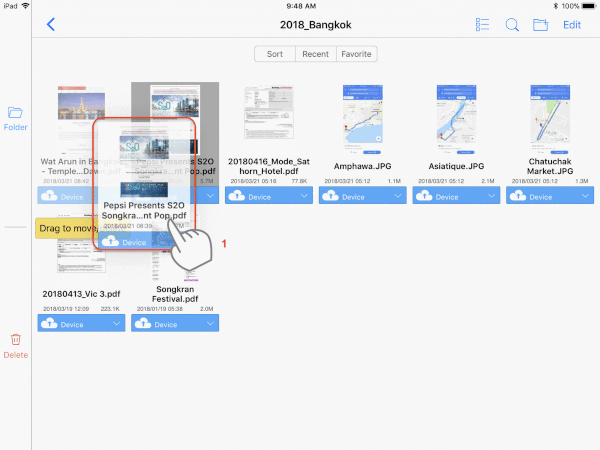
Task: Click cloud Device icon under 20180413_Vic 3.pdf
Action: click(x=50, y=324)
